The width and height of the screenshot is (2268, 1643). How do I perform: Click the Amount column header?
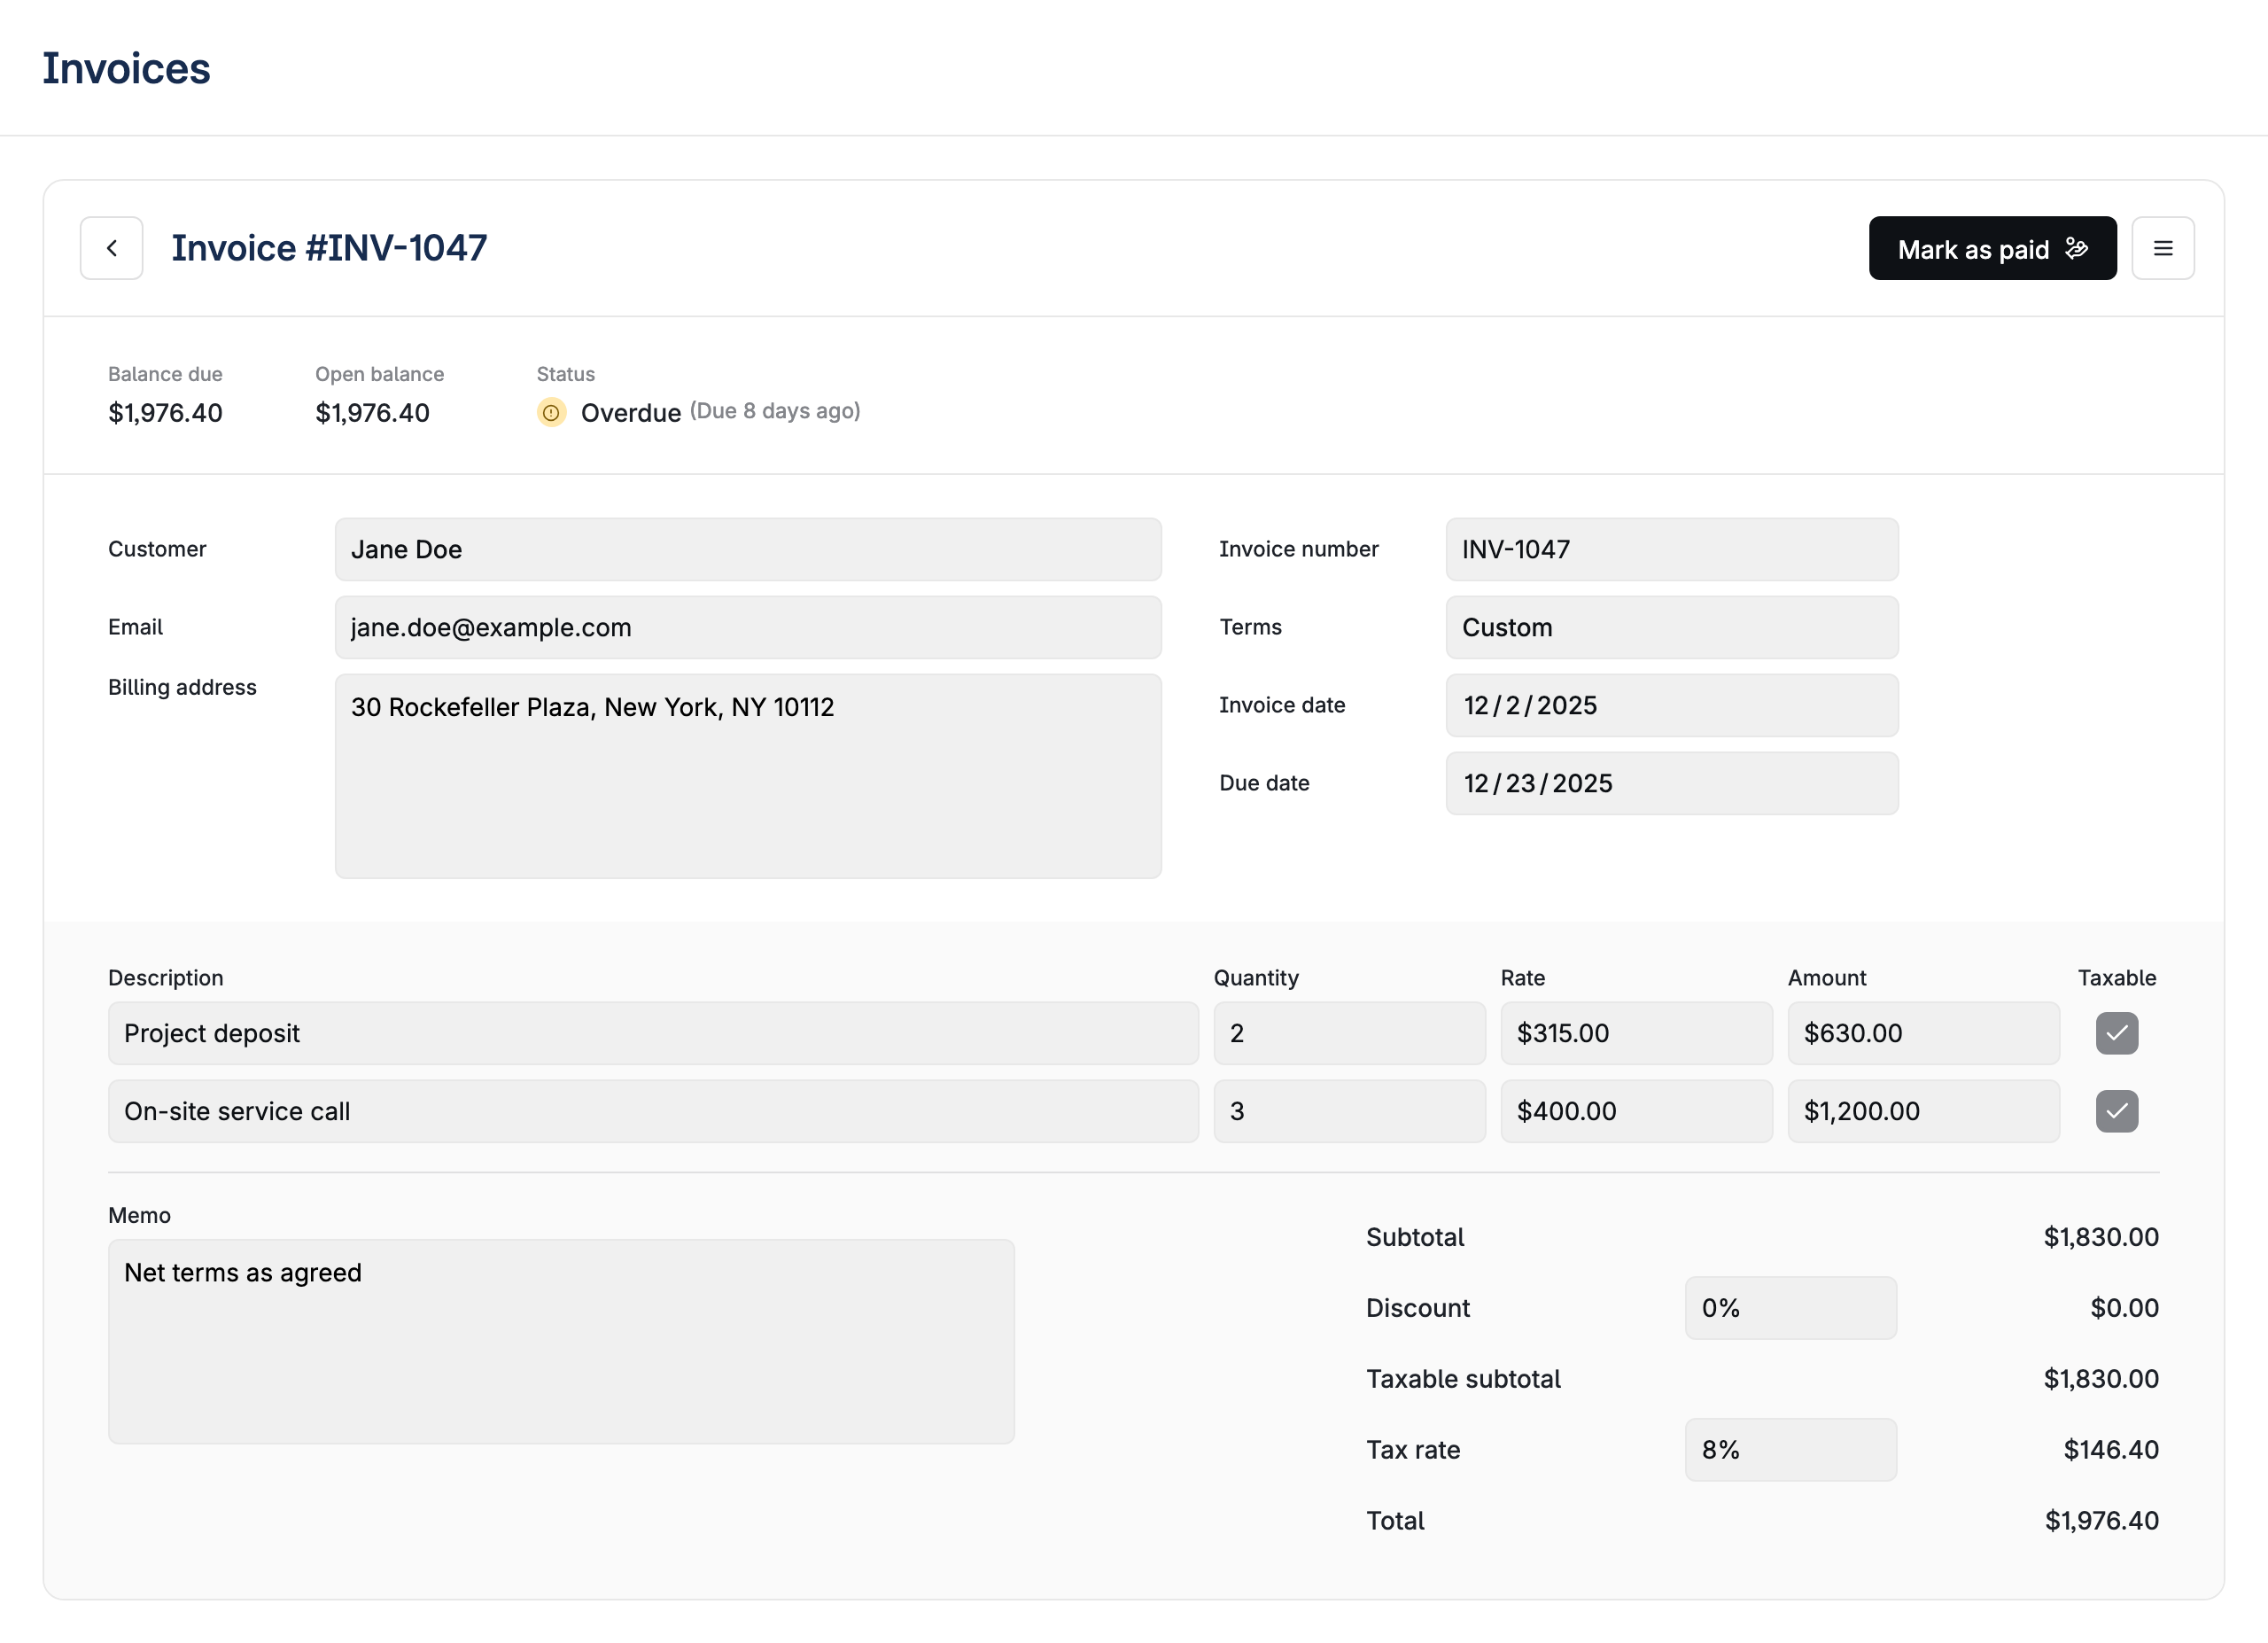1827,978
